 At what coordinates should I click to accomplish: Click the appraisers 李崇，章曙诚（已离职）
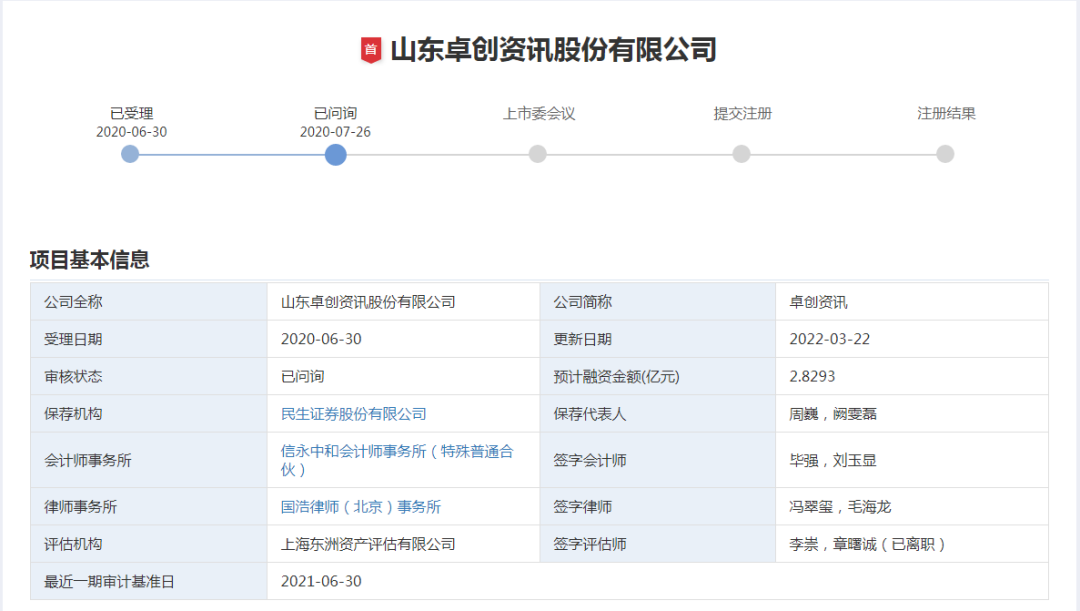[867, 544]
